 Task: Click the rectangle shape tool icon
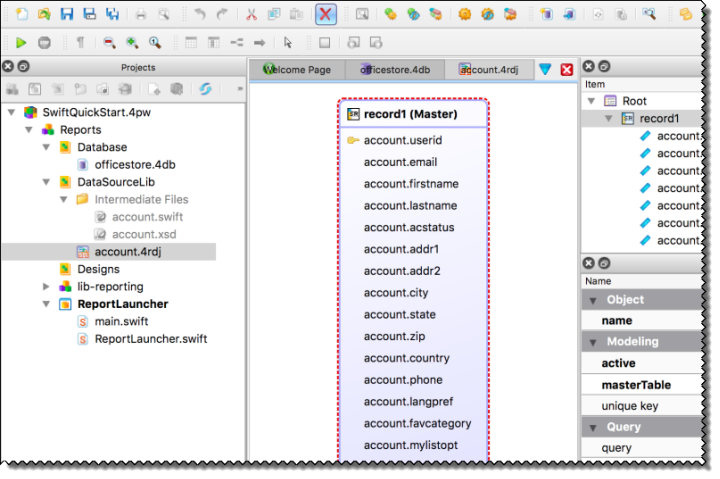coord(324,43)
